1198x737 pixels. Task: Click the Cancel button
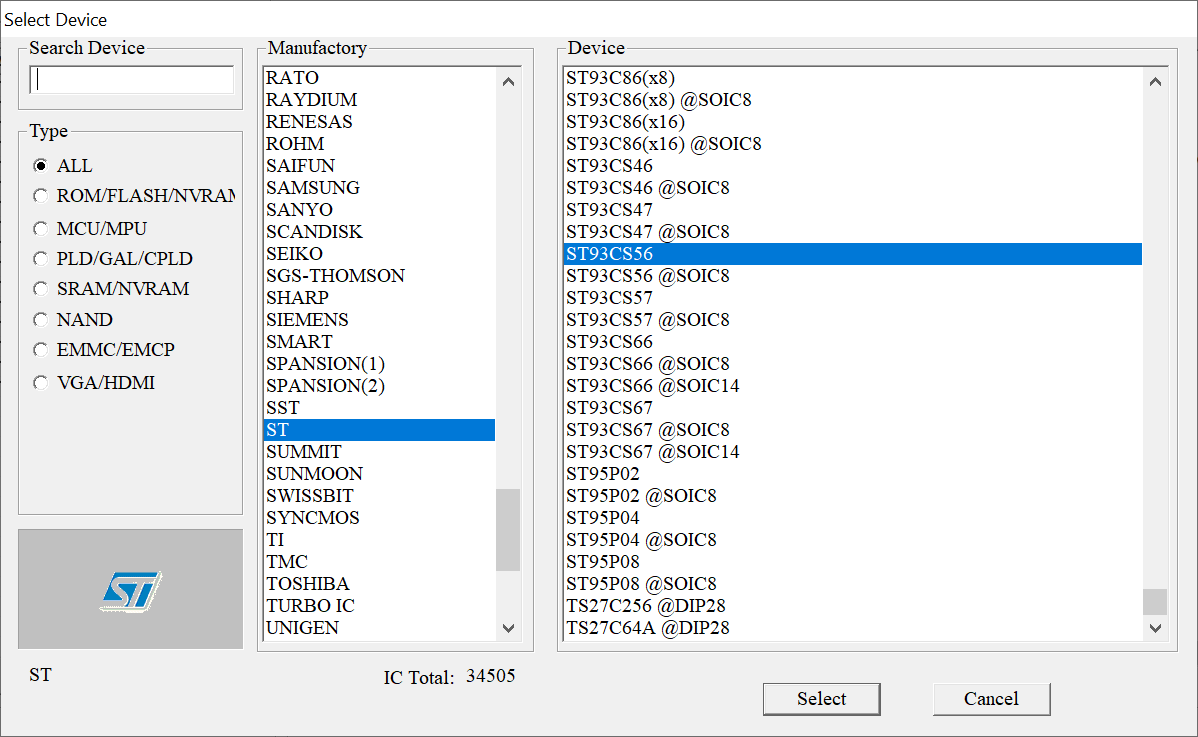(x=991, y=699)
